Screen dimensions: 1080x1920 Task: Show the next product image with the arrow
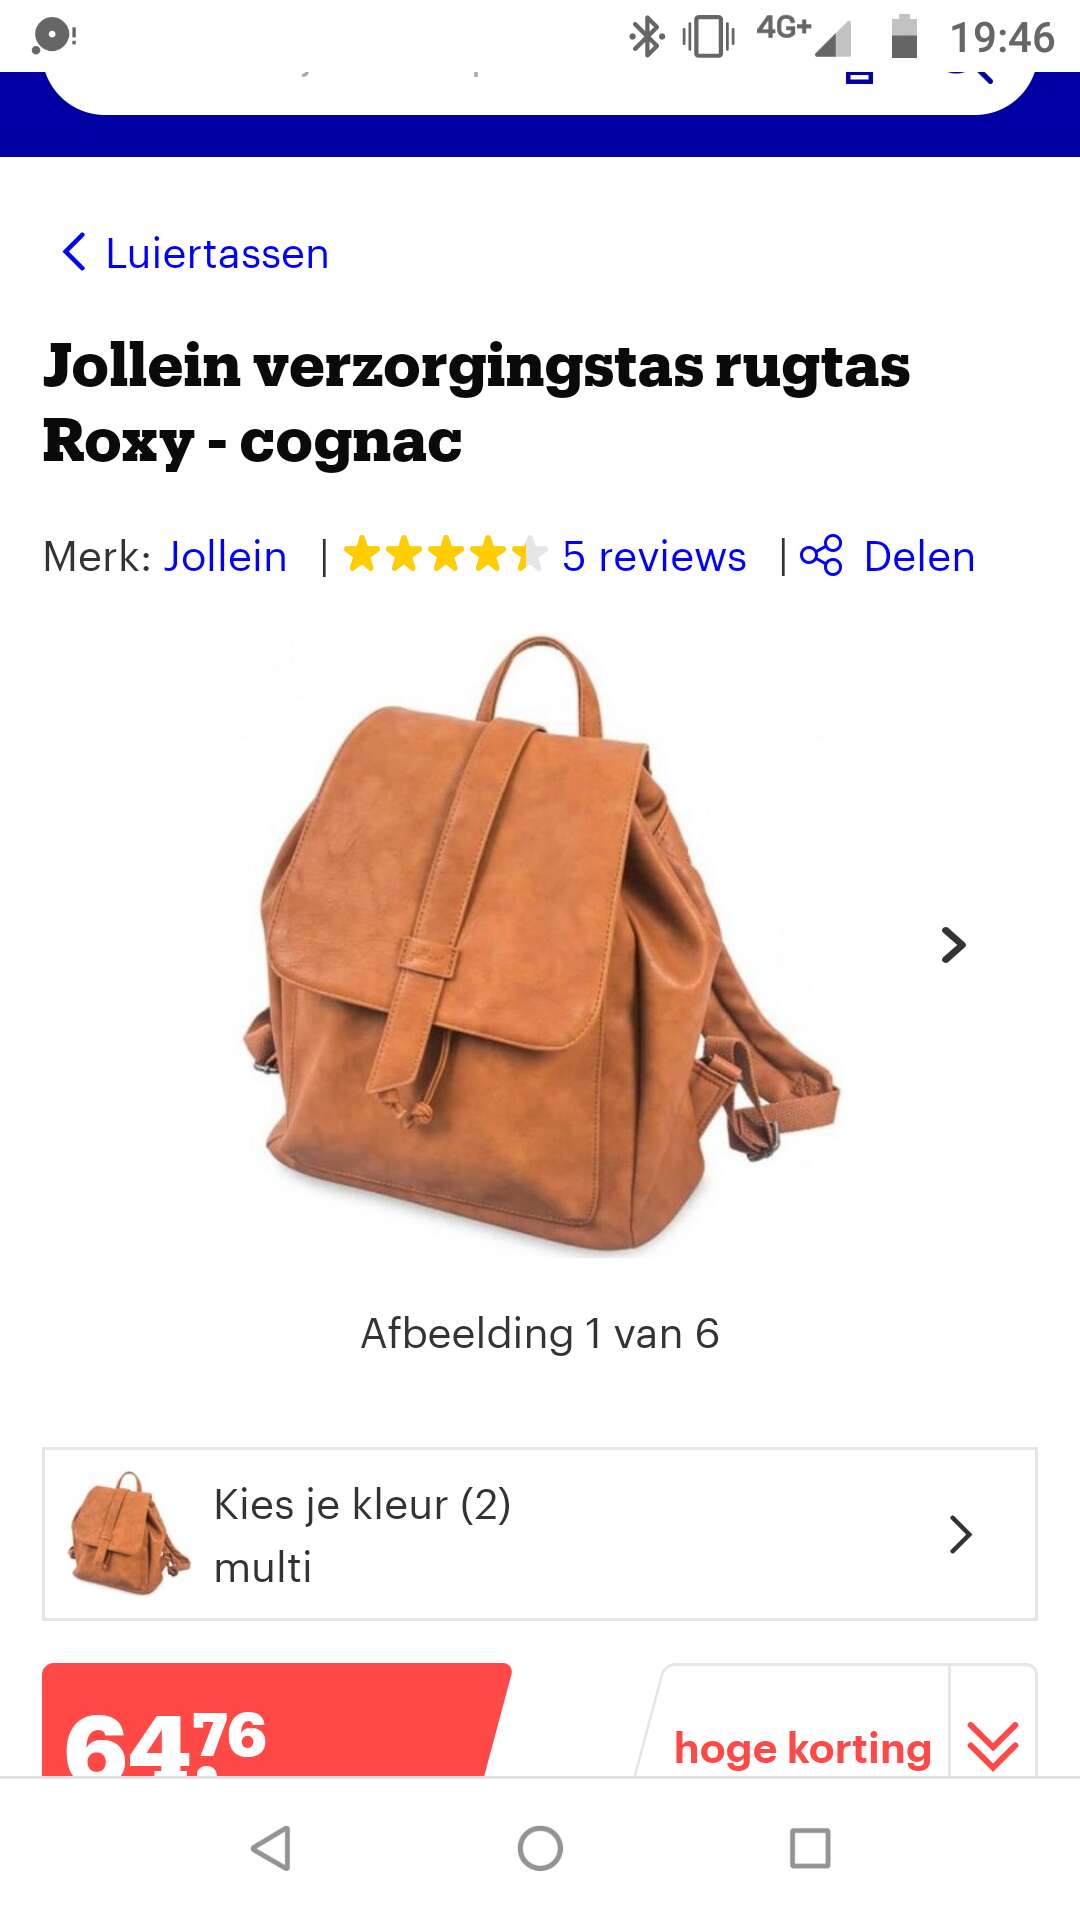954,945
